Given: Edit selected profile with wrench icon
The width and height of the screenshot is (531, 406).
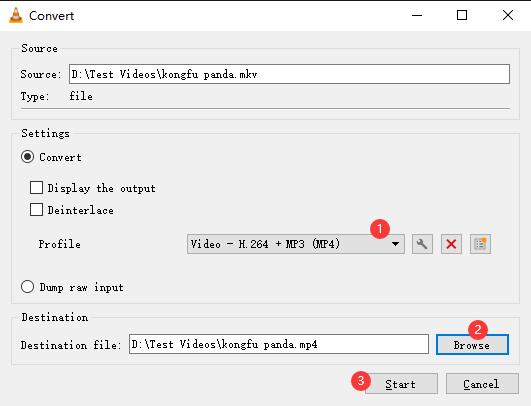Looking at the screenshot, I should pyautogui.click(x=422, y=244).
